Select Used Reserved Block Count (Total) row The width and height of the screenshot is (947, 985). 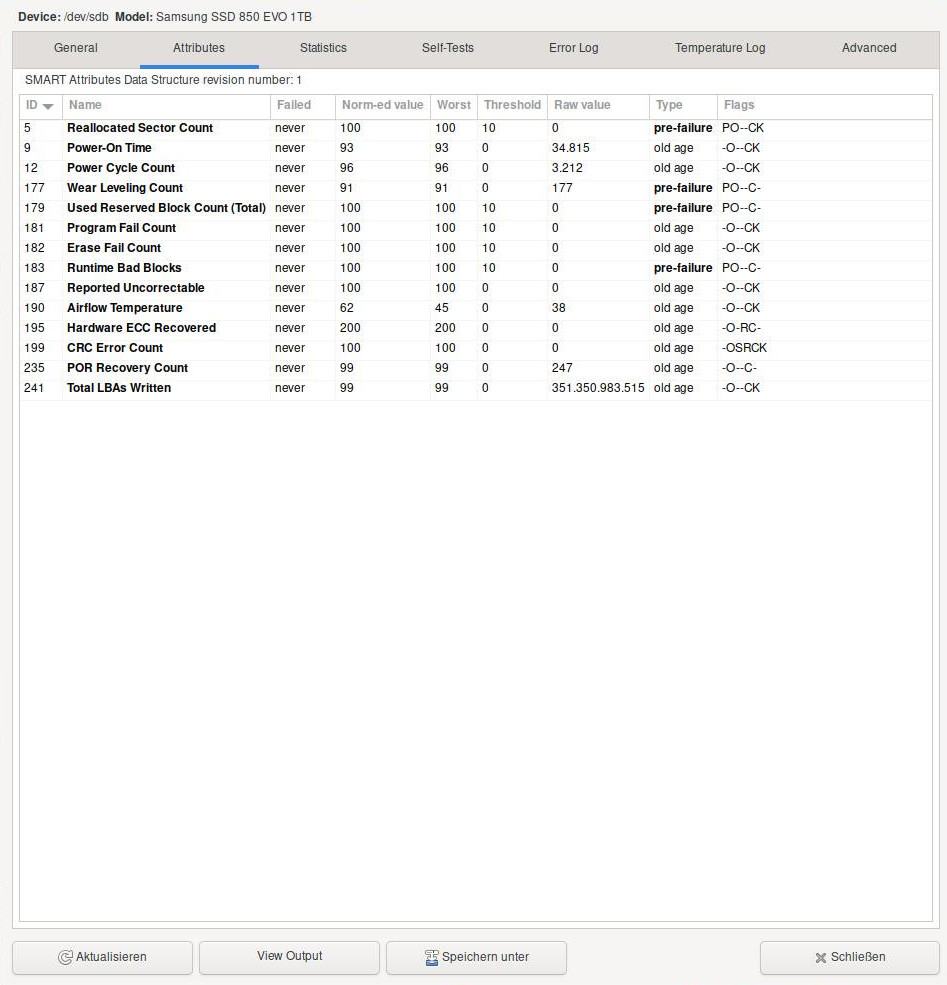[x=475, y=208]
